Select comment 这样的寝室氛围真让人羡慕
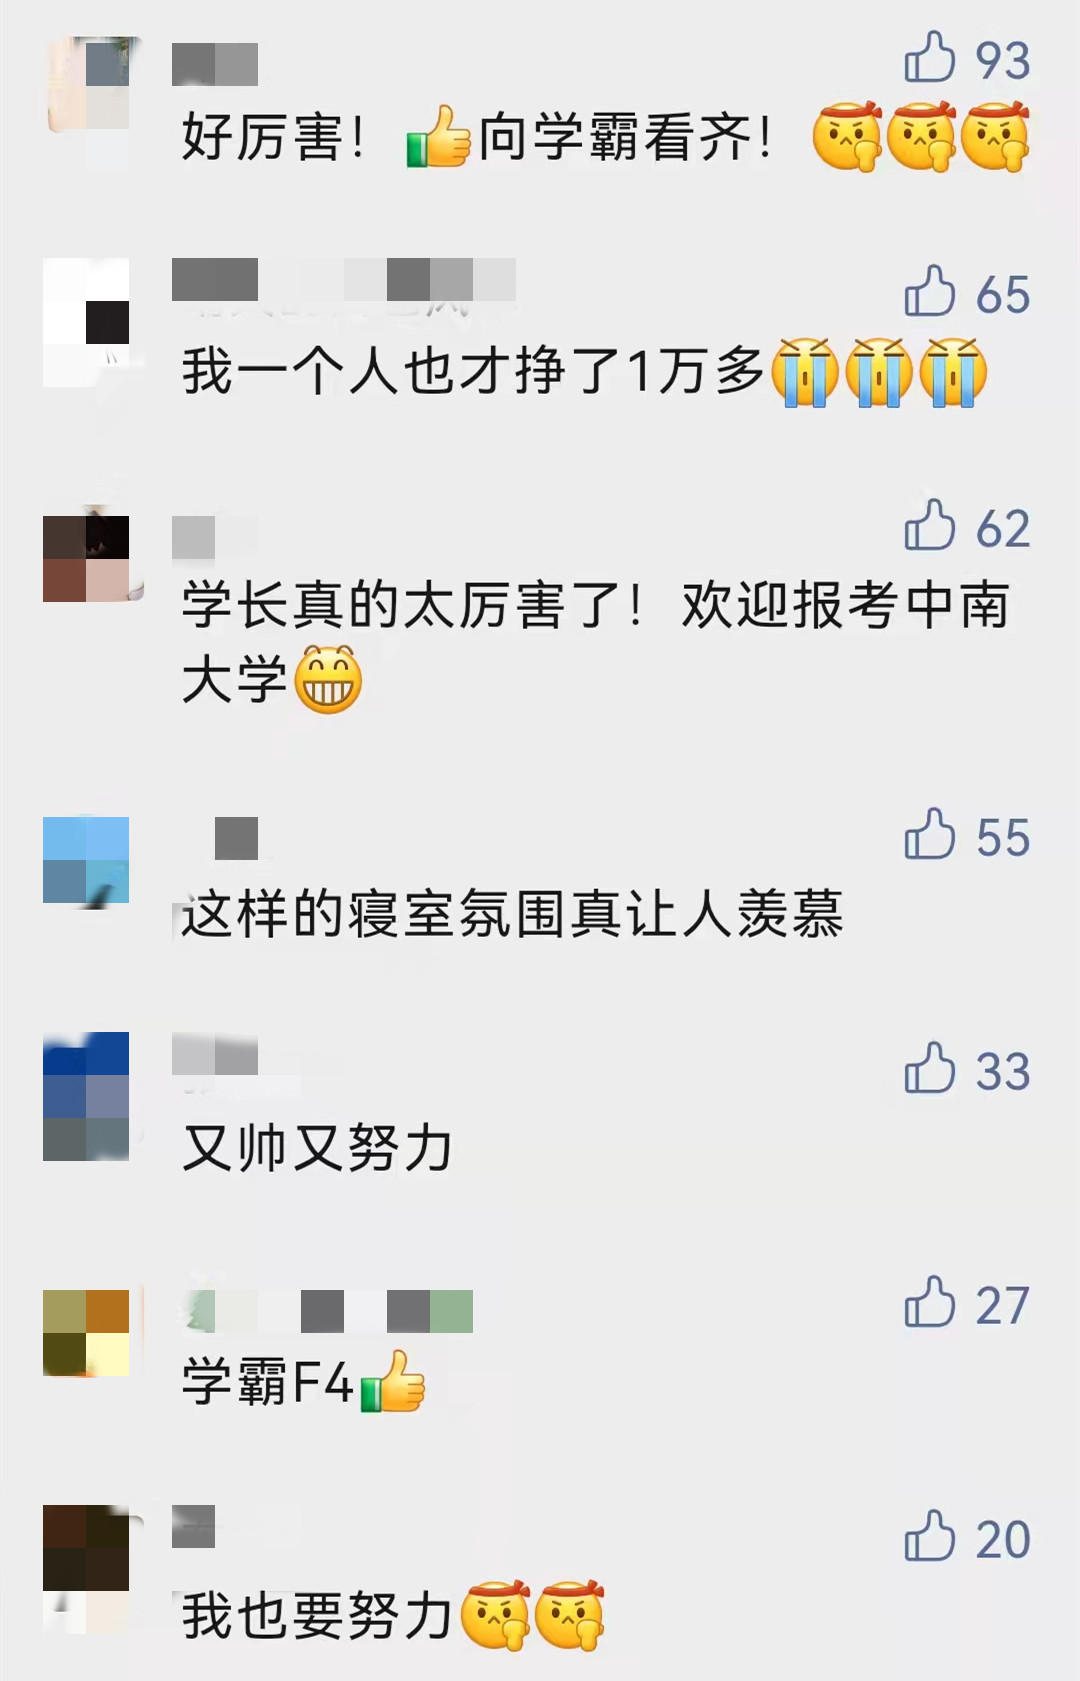 pyautogui.click(x=512, y=914)
